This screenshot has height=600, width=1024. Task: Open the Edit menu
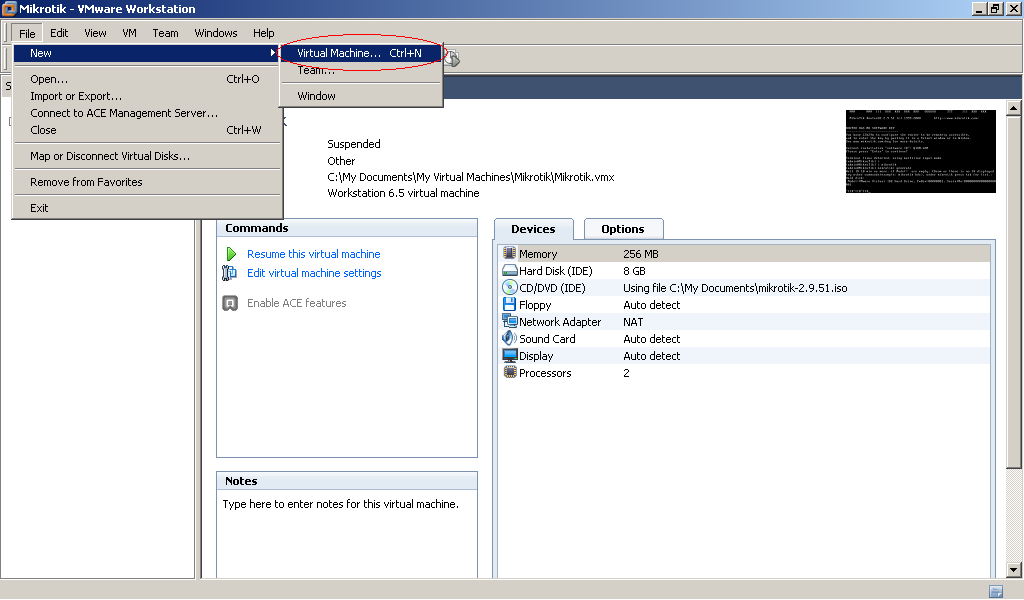click(59, 33)
